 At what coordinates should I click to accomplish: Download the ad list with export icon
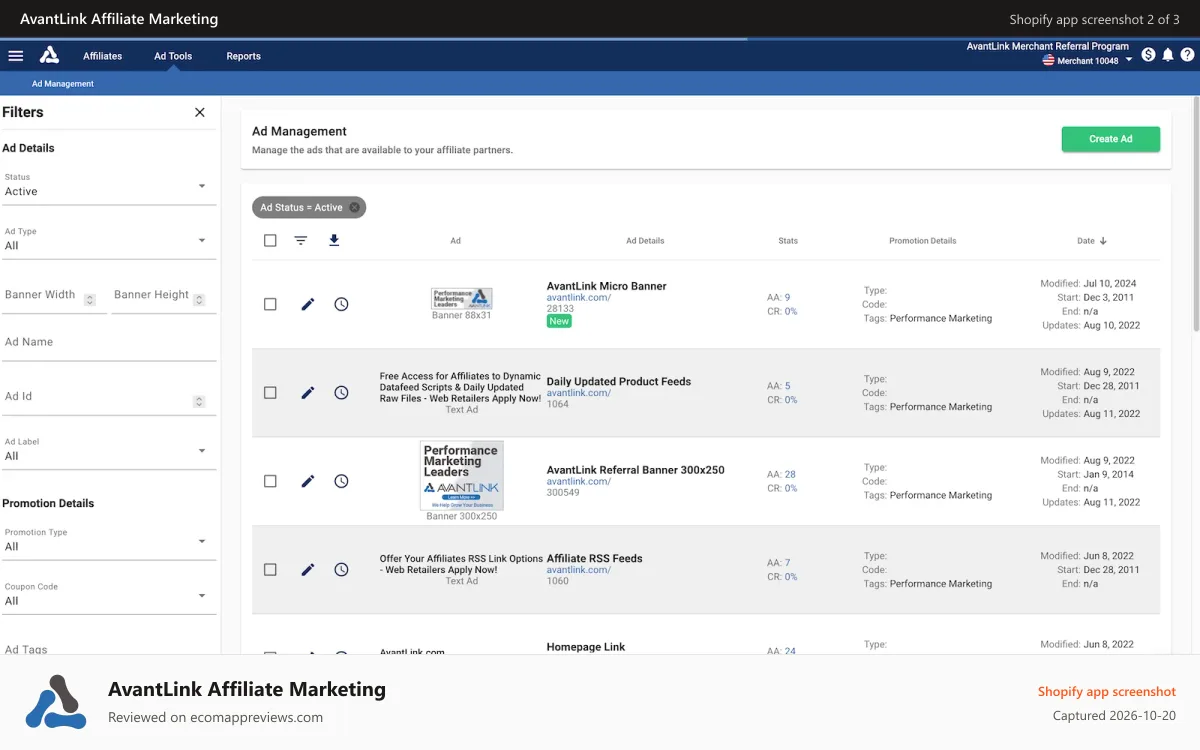point(334,240)
